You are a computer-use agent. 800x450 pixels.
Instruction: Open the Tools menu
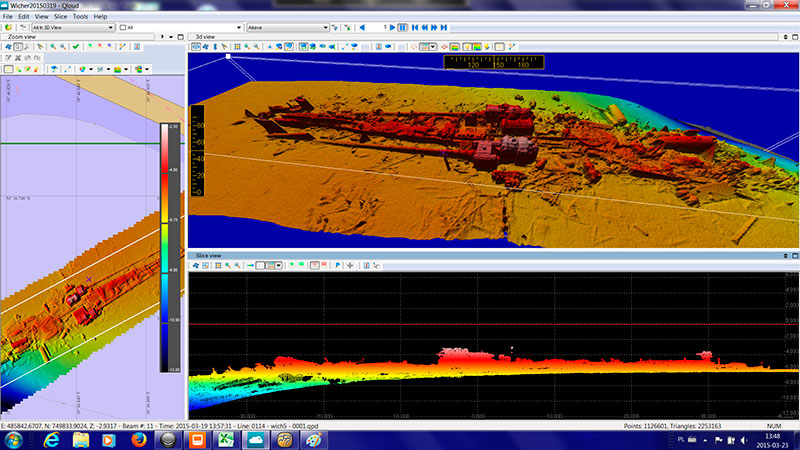pos(80,17)
